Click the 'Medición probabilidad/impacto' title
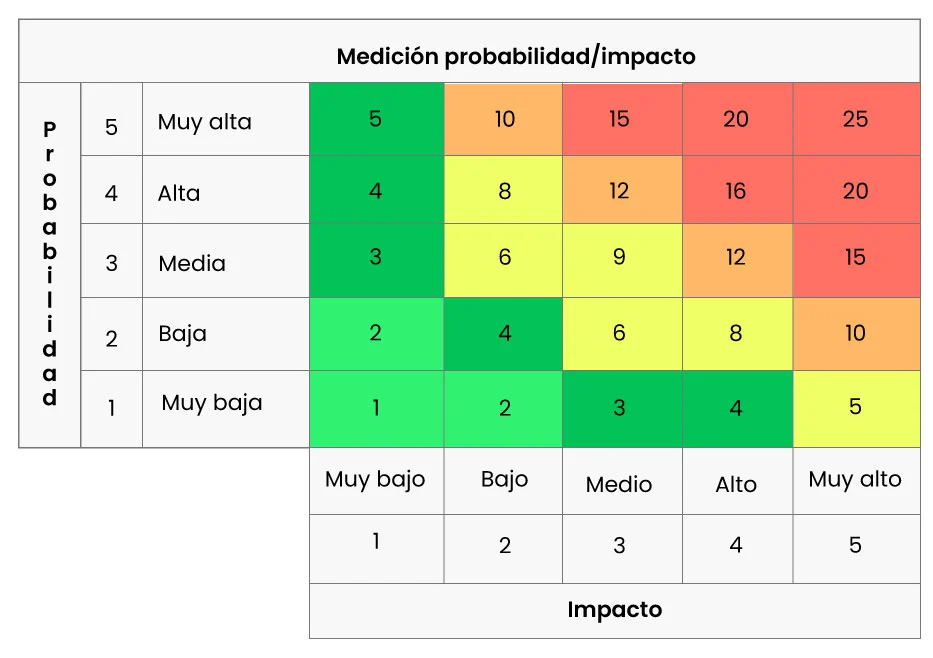933x658 pixels. click(x=515, y=56)
